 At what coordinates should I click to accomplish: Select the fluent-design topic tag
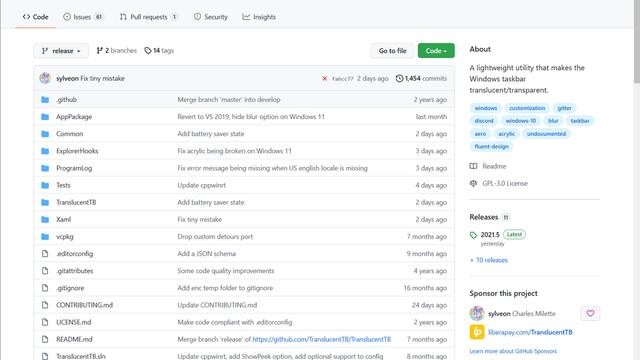[x=491, y=147]
